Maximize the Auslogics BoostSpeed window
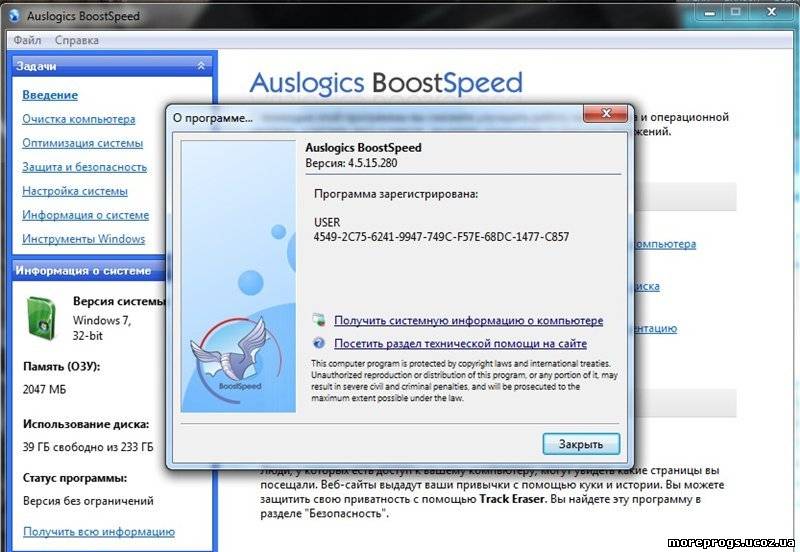This screenshot has height=552, width=800. pyautogui.click(x=736, y=12)
